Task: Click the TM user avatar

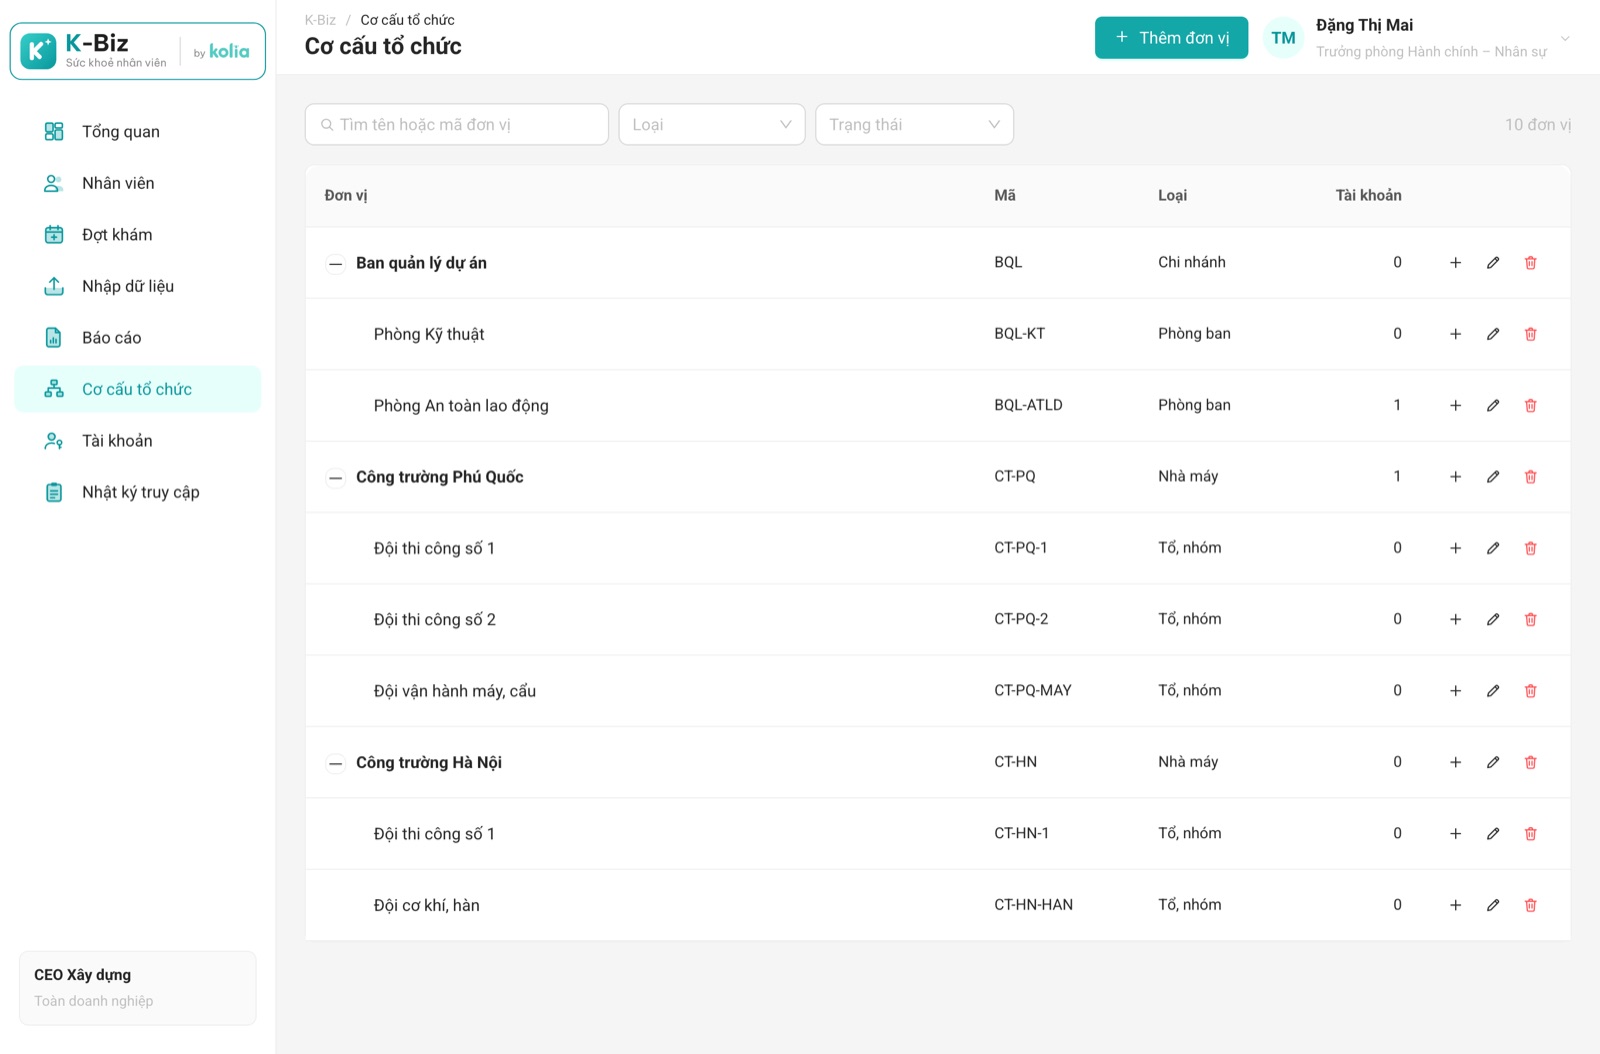Action: pyautogui.click(x=1283, y=38)
